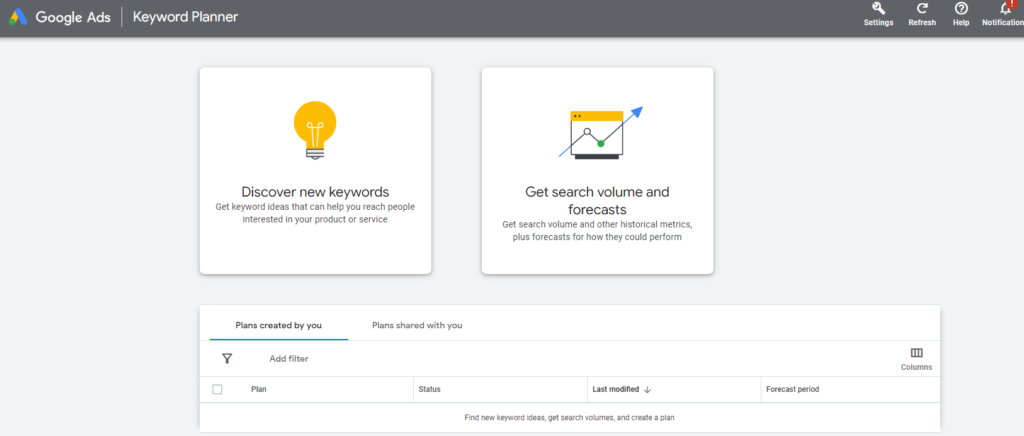Open Settings wrench icon
Image resolution: width=1024 pixels, height=436 pixels.
click(878, 8)
